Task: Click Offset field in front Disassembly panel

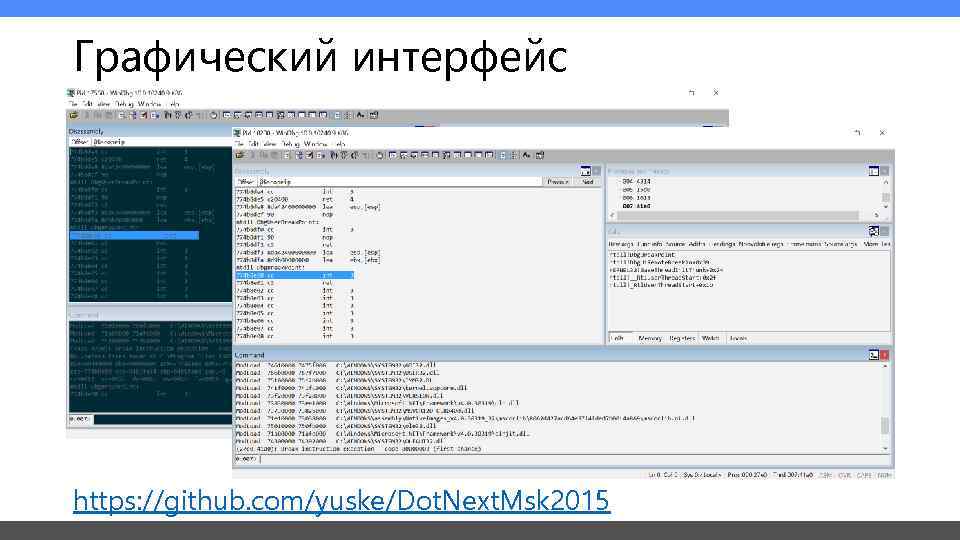Action: click(400, 182)
